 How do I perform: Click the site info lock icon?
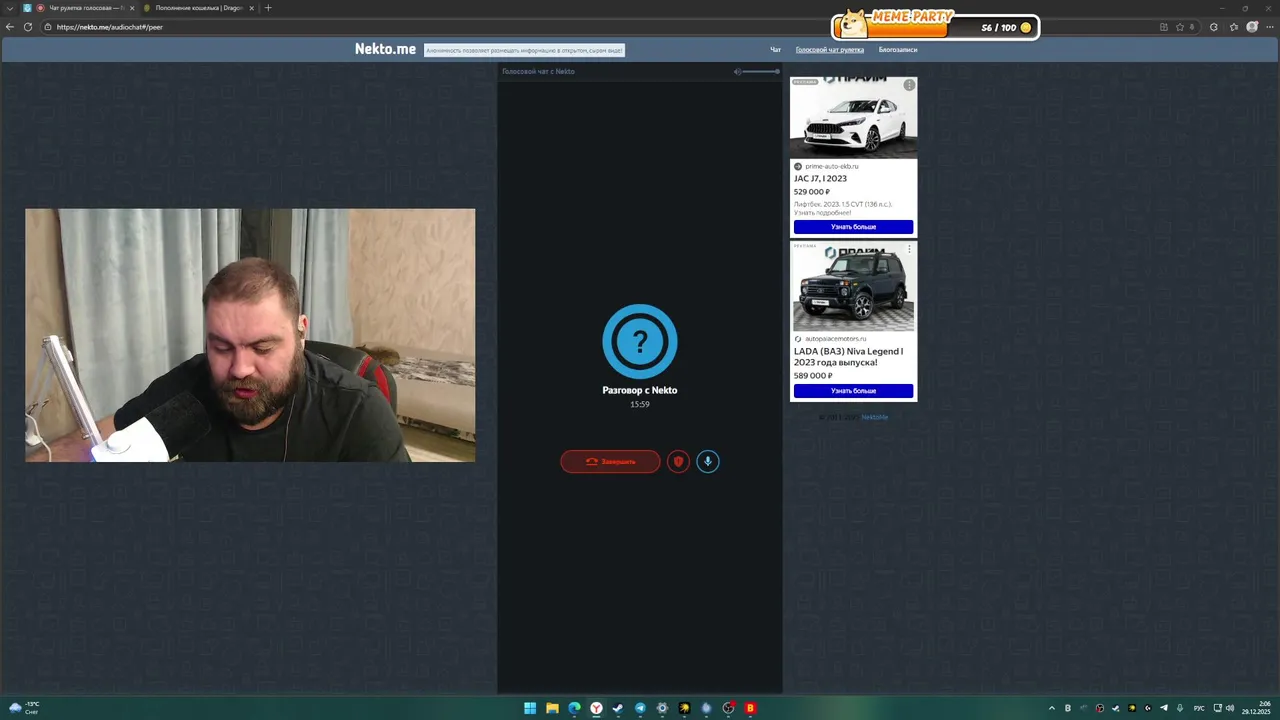[48, 27]
